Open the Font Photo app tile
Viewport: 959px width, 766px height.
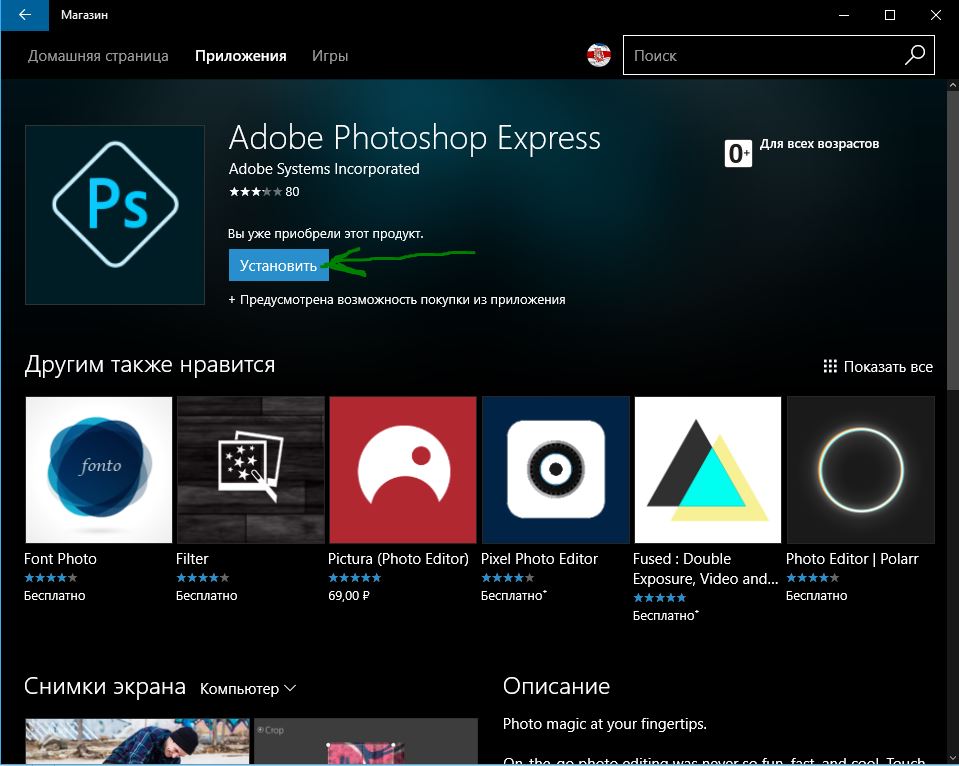point(98,470)
